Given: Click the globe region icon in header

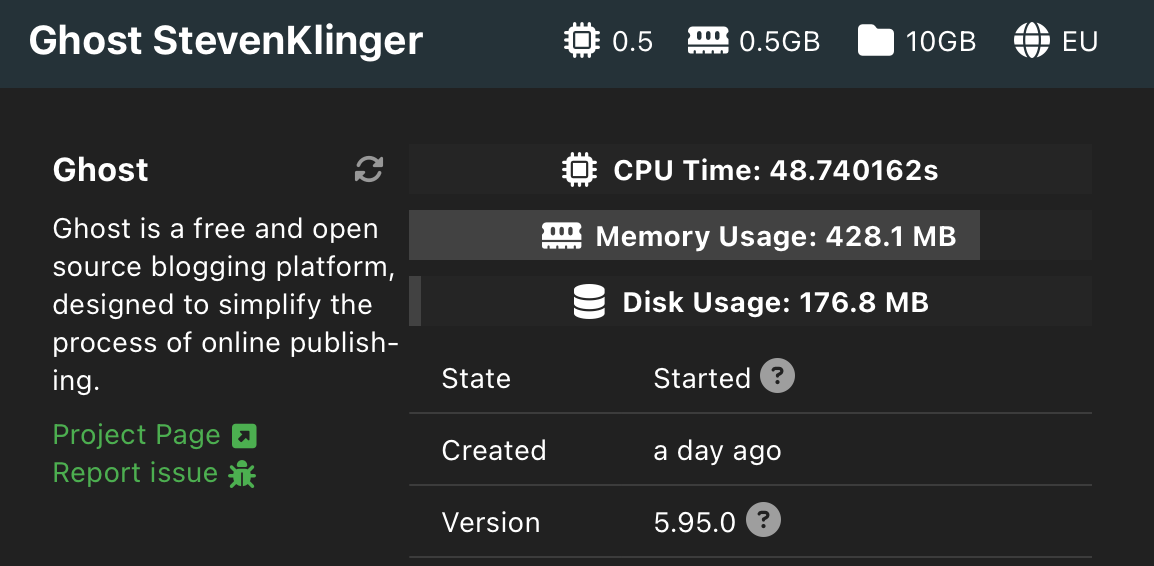Looking at the screenshot, I should click(1032, 41).
